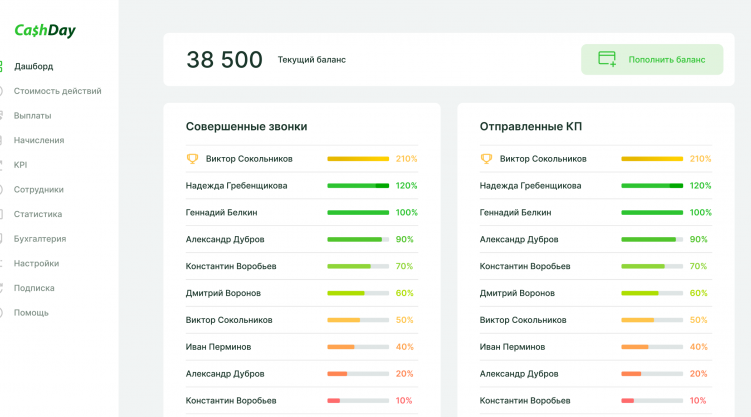Image resolution: width=751 pixels, height=417 pixels.
Task: Navigate to Начисления in sidebar
Action: tap(39, 140)
